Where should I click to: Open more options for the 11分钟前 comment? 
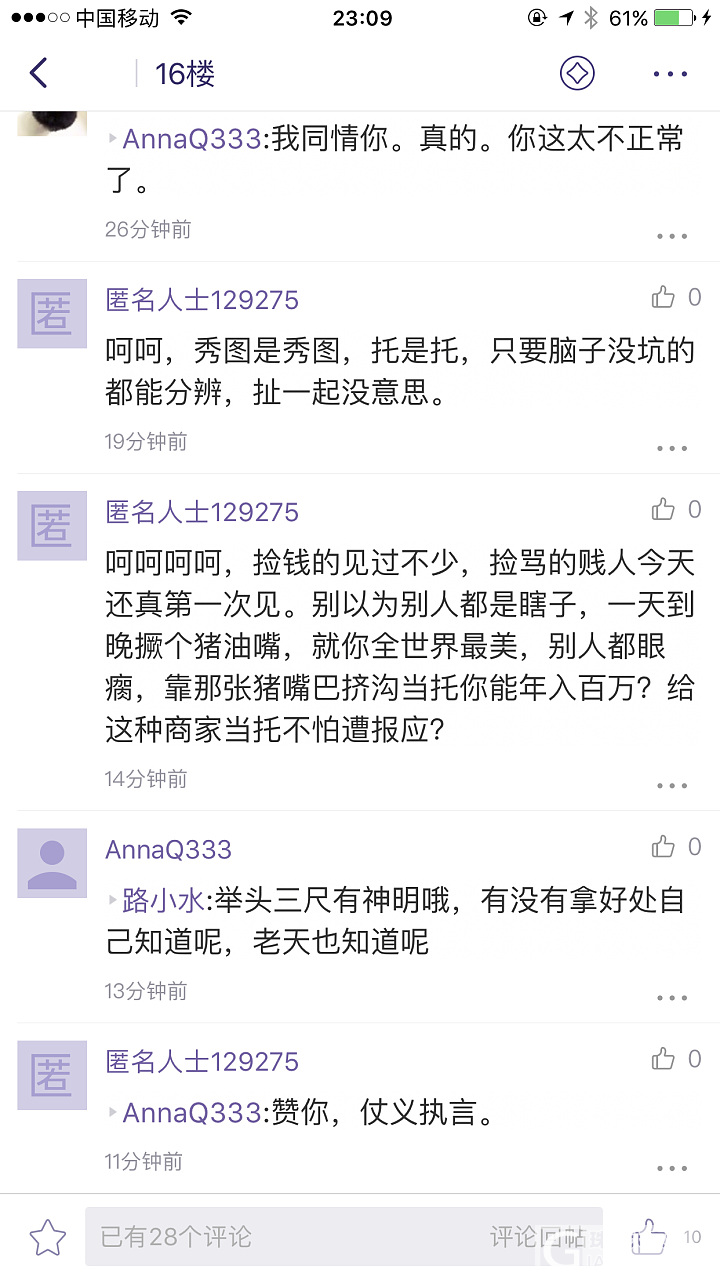click(x=672, y=1168)
